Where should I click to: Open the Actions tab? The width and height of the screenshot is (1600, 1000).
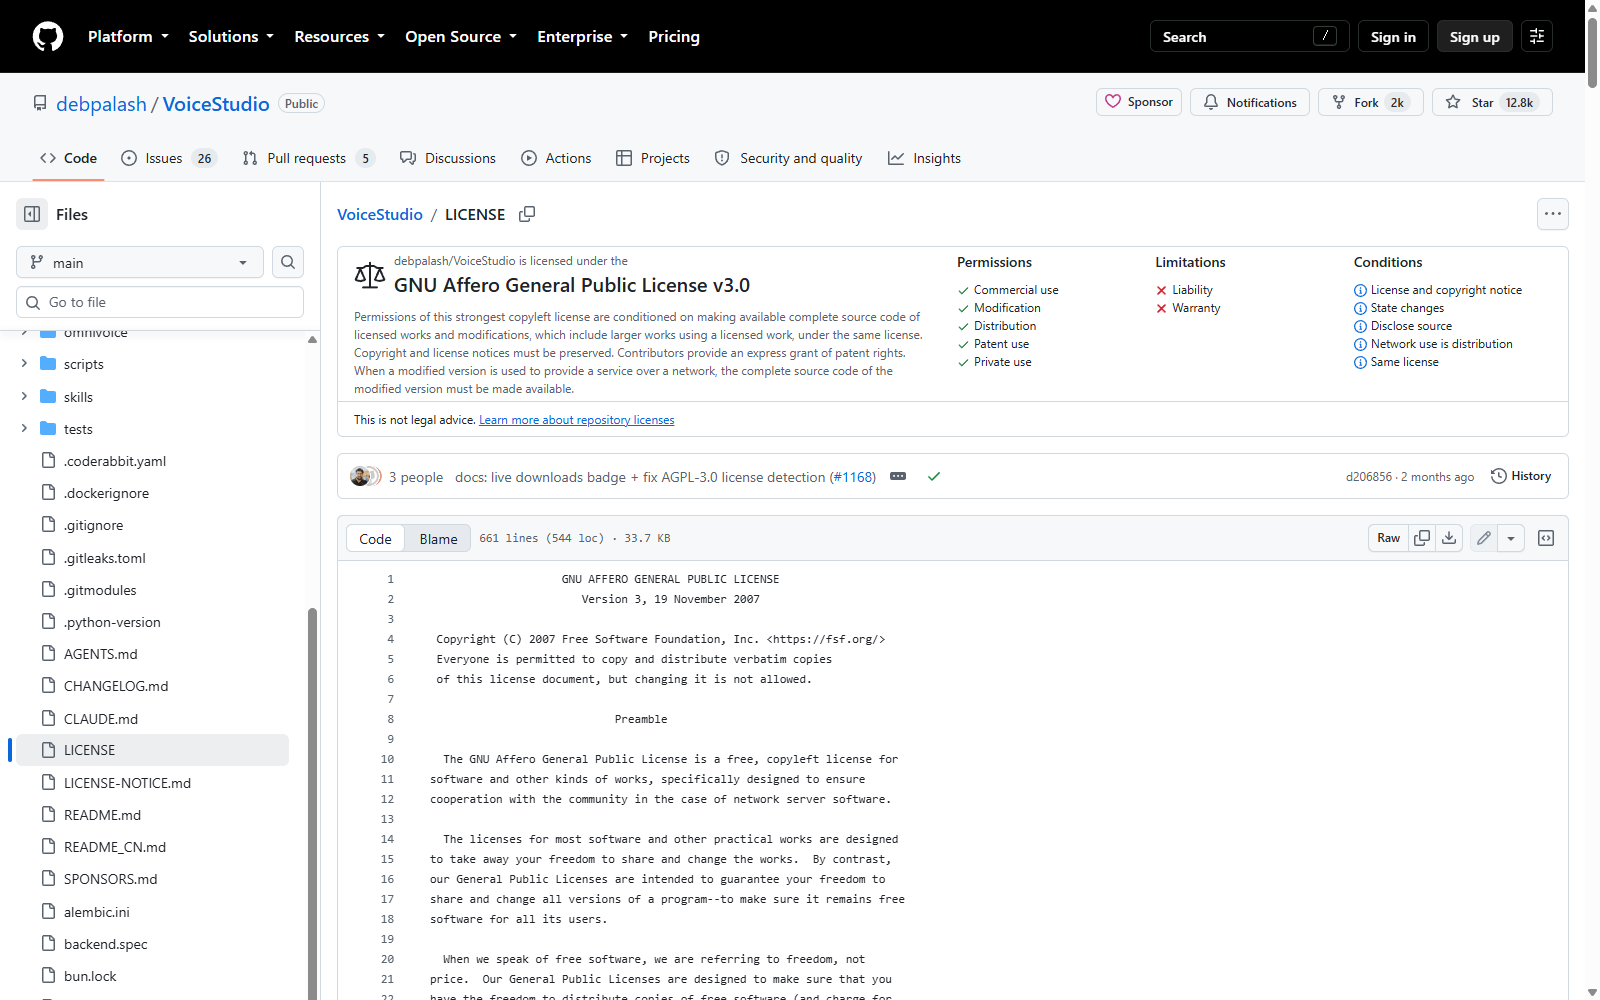[556, 158]
